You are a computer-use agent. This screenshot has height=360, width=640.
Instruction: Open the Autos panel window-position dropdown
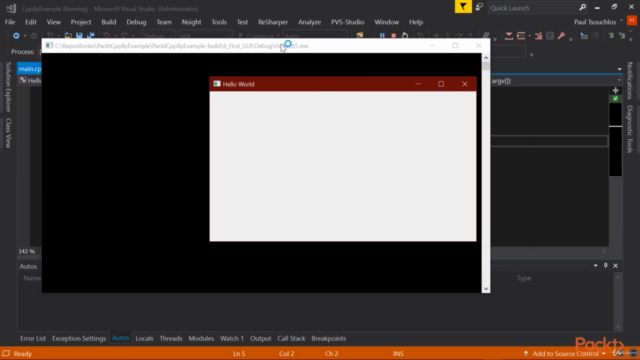tap(596, 266)
